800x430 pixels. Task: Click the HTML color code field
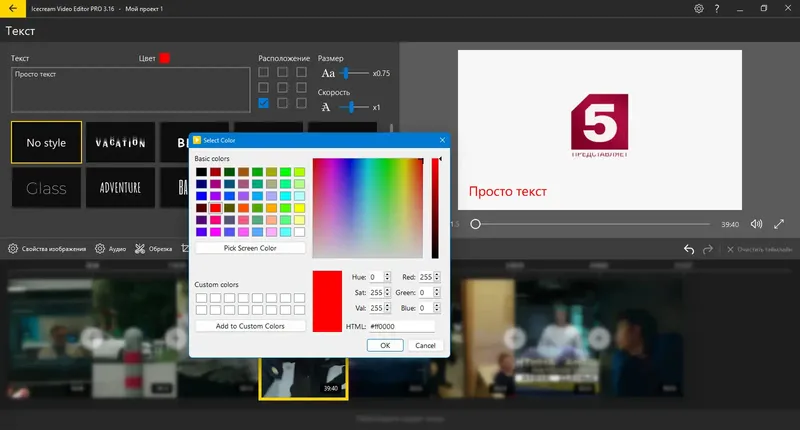click(x=402, y=326)
